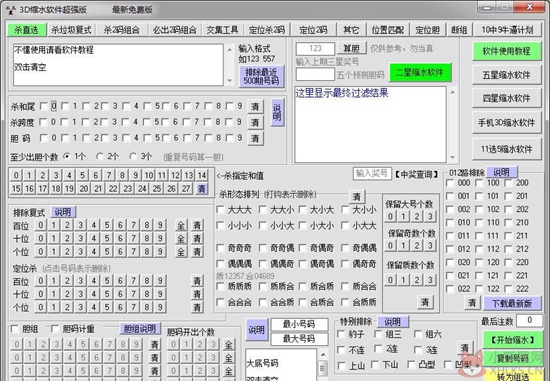Click 0 under 保留质数个数
This screenshot has width=550, height=381.
pyautogui.click(x=390, y=280)
